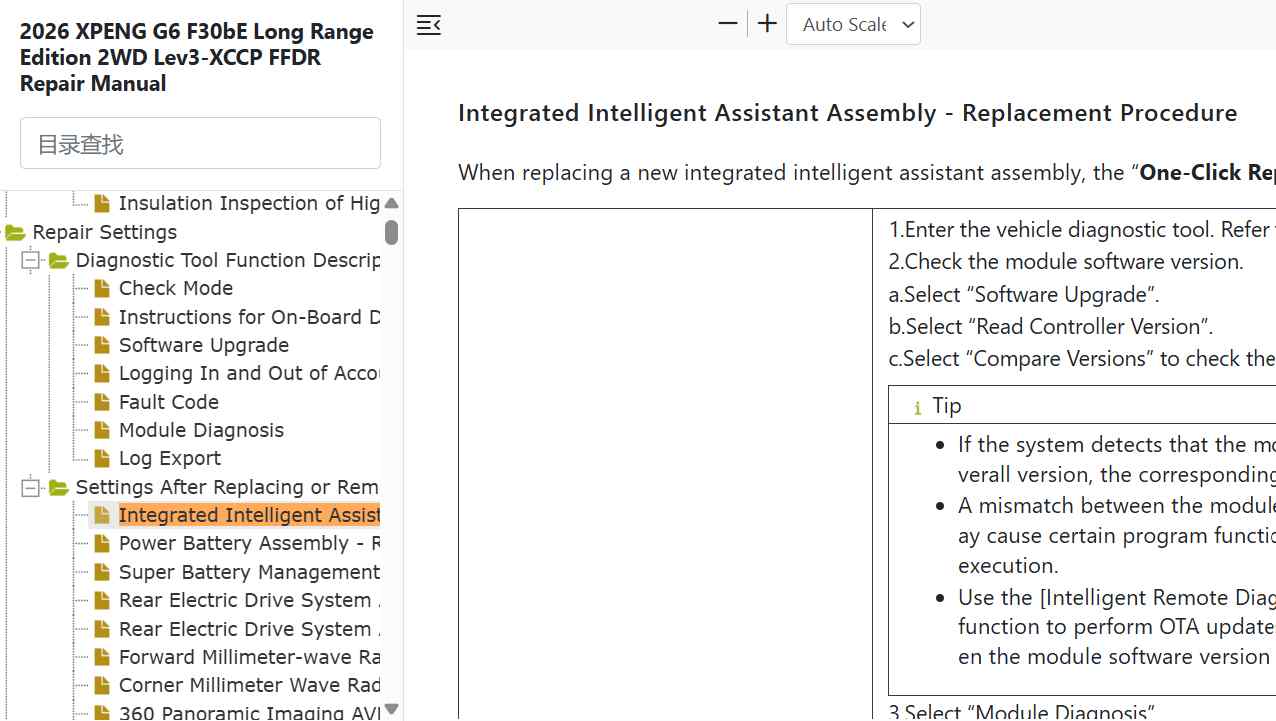
Task: Collapse the Settings After Replacing or Removing node
Action: tap(30, 487)
